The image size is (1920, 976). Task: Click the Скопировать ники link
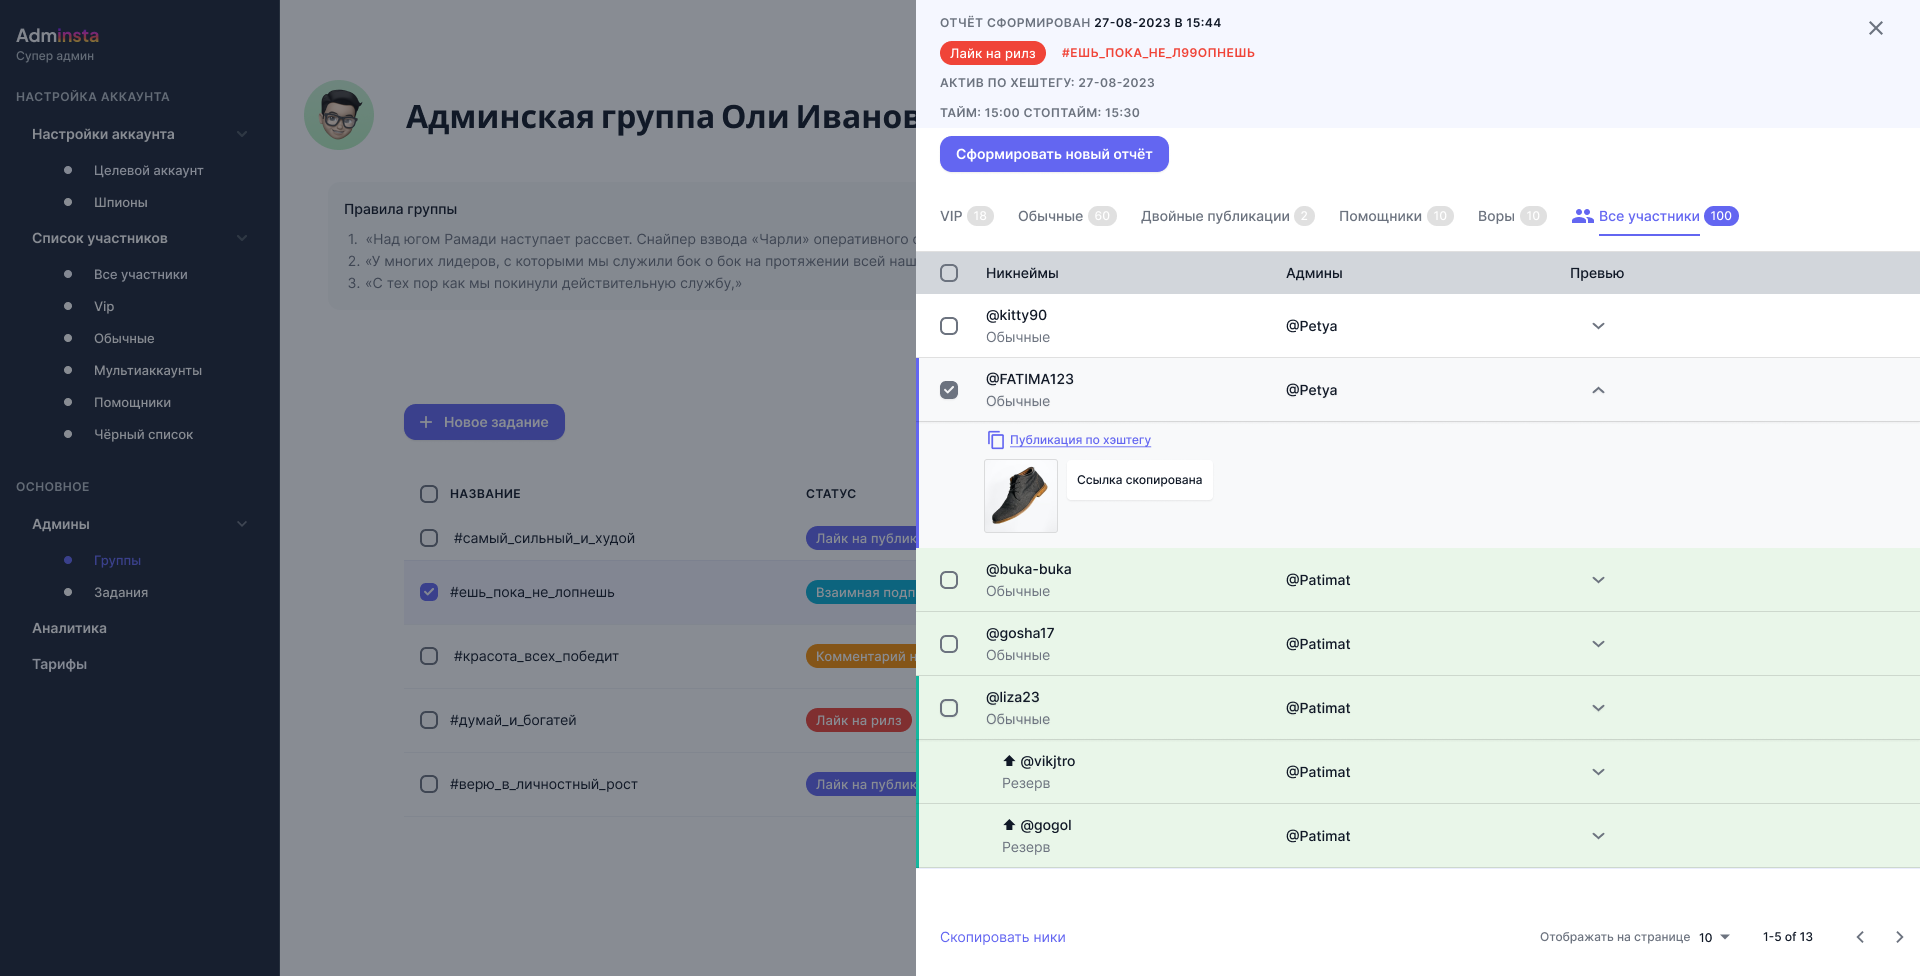pos(1002,937)
